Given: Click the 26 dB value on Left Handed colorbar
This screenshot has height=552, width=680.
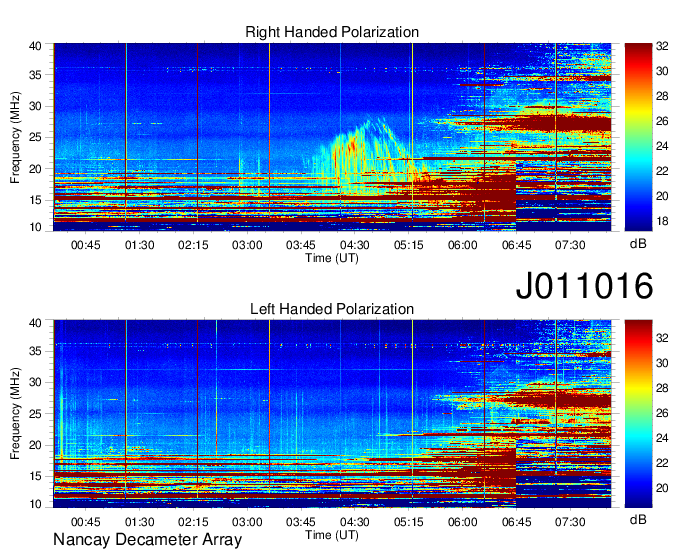Looking at the screenshot, I should point(662,413).
